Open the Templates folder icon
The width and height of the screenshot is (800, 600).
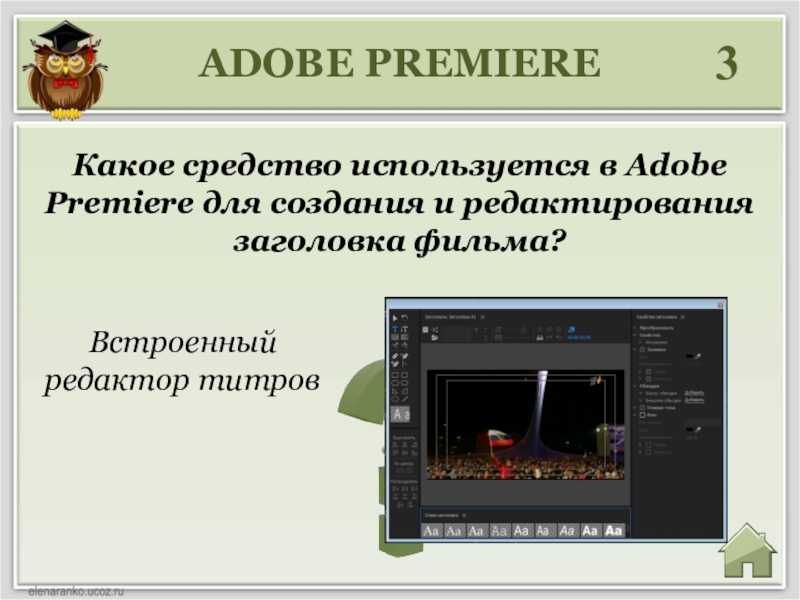click(x=435, y=338)
